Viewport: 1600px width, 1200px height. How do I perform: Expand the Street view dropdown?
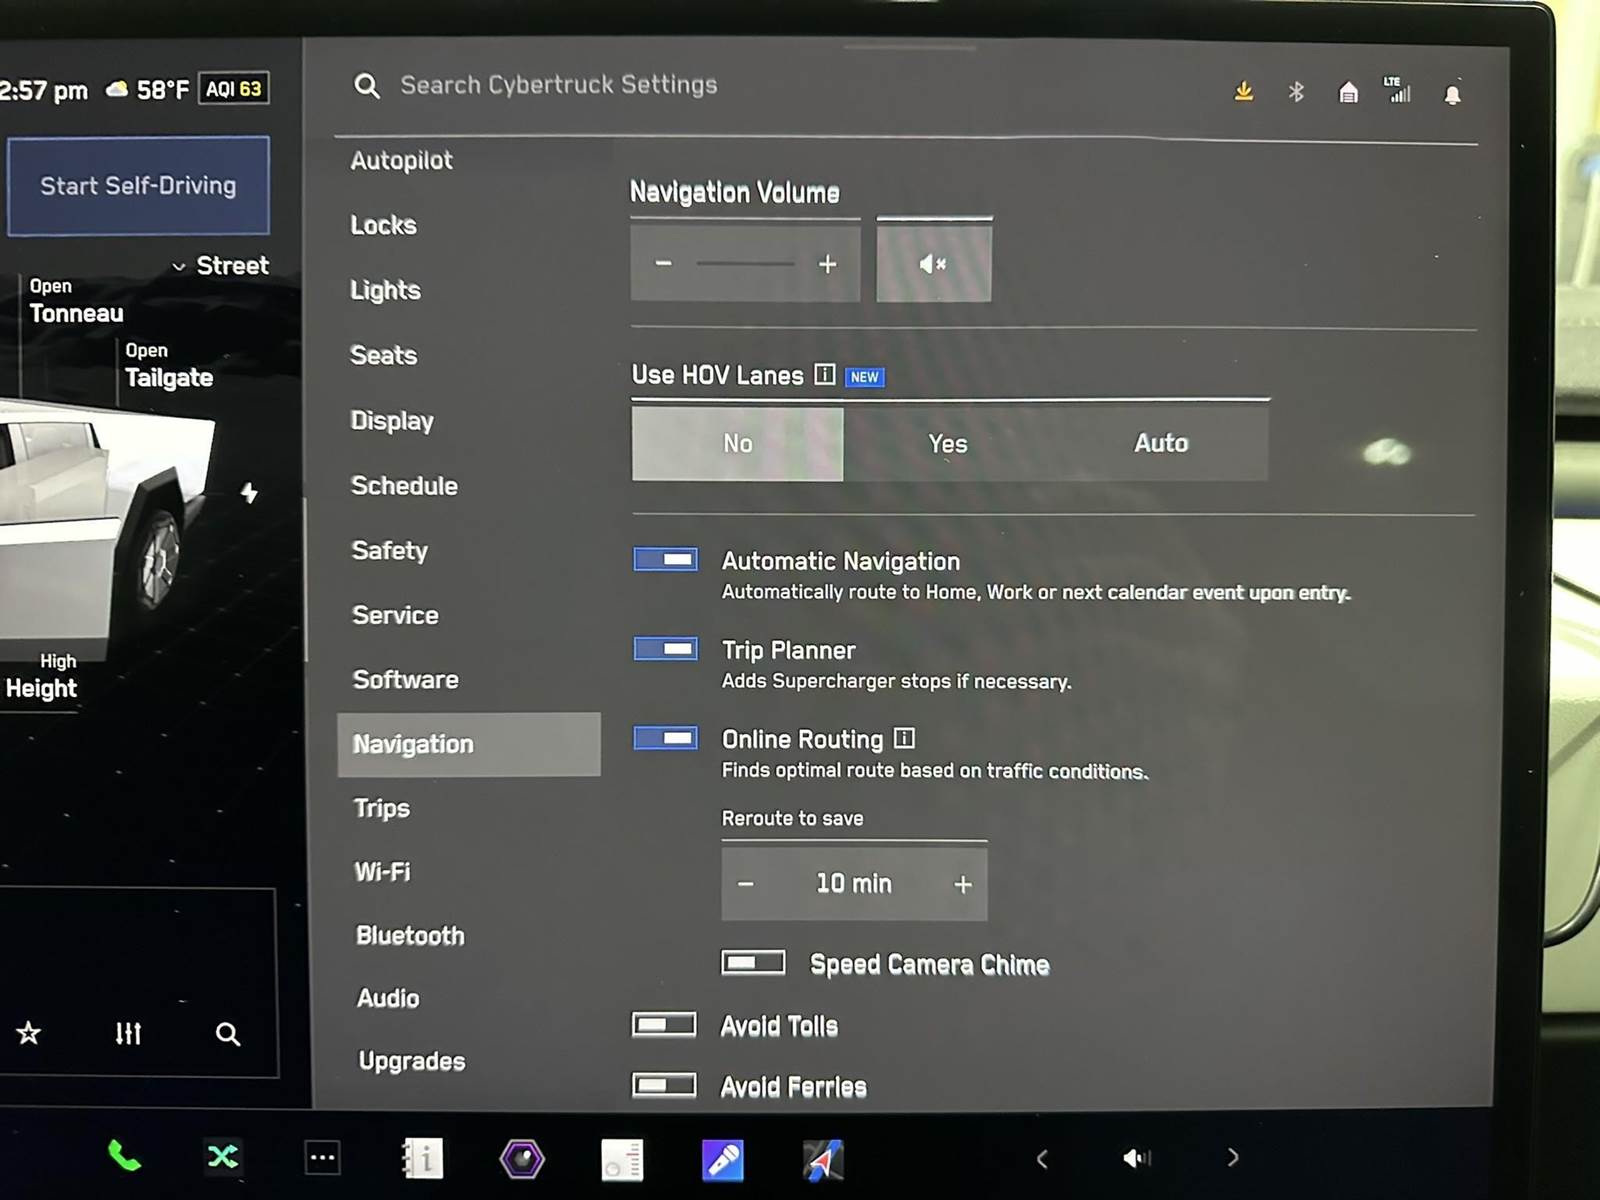tap(220, 266)
